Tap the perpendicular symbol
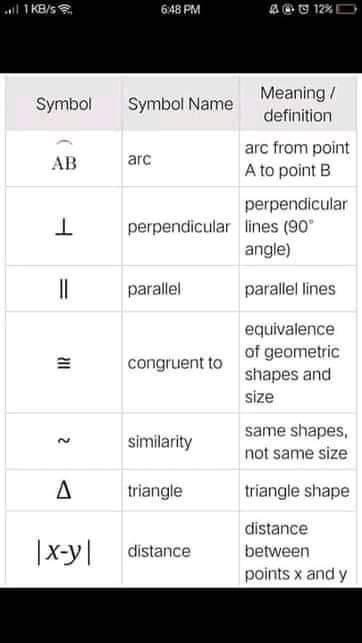 point(64,227)
